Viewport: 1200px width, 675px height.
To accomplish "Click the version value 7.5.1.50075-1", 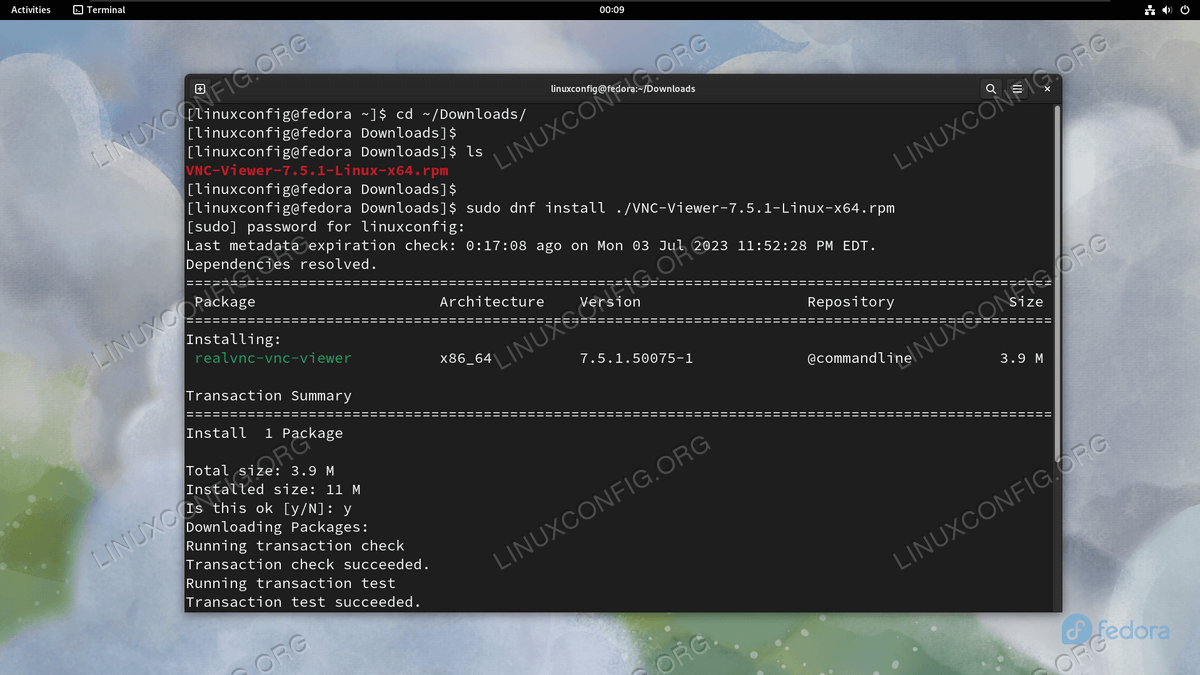I will tap(637, 358).
